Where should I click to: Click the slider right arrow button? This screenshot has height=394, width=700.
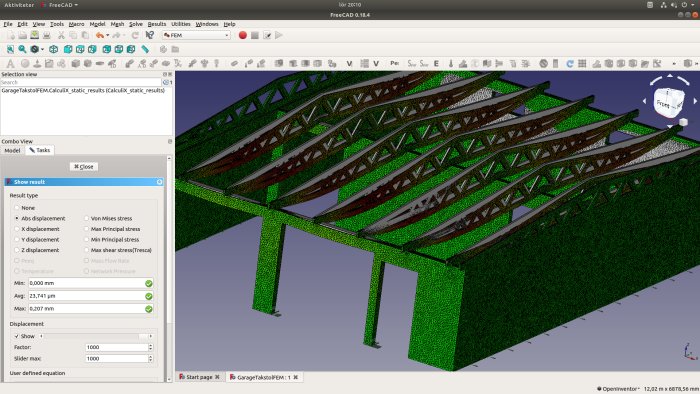[150, 336]
